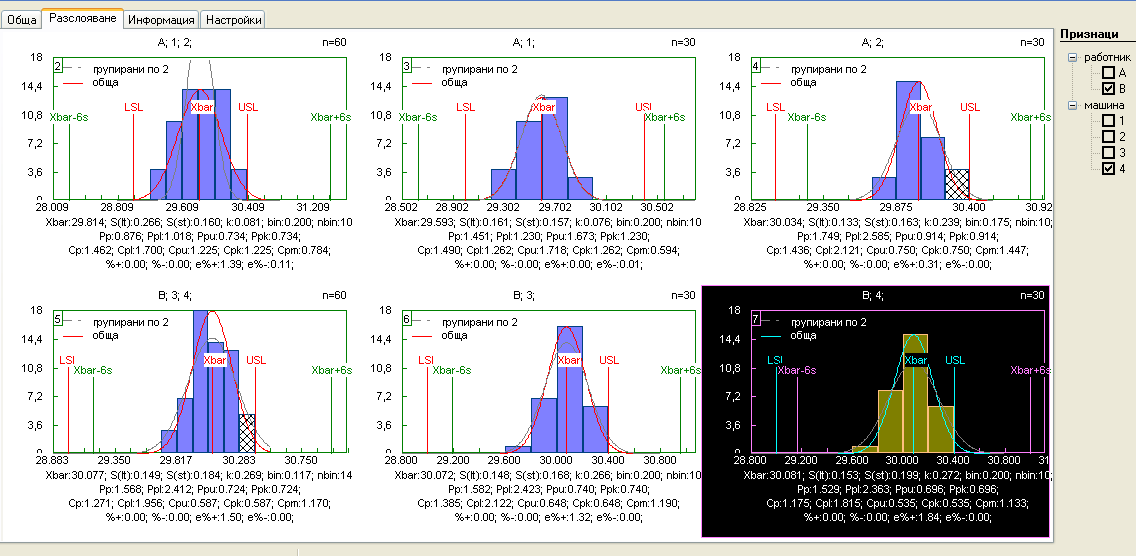
Task: Open the Обща tab
Action: [x=22, y=20]
